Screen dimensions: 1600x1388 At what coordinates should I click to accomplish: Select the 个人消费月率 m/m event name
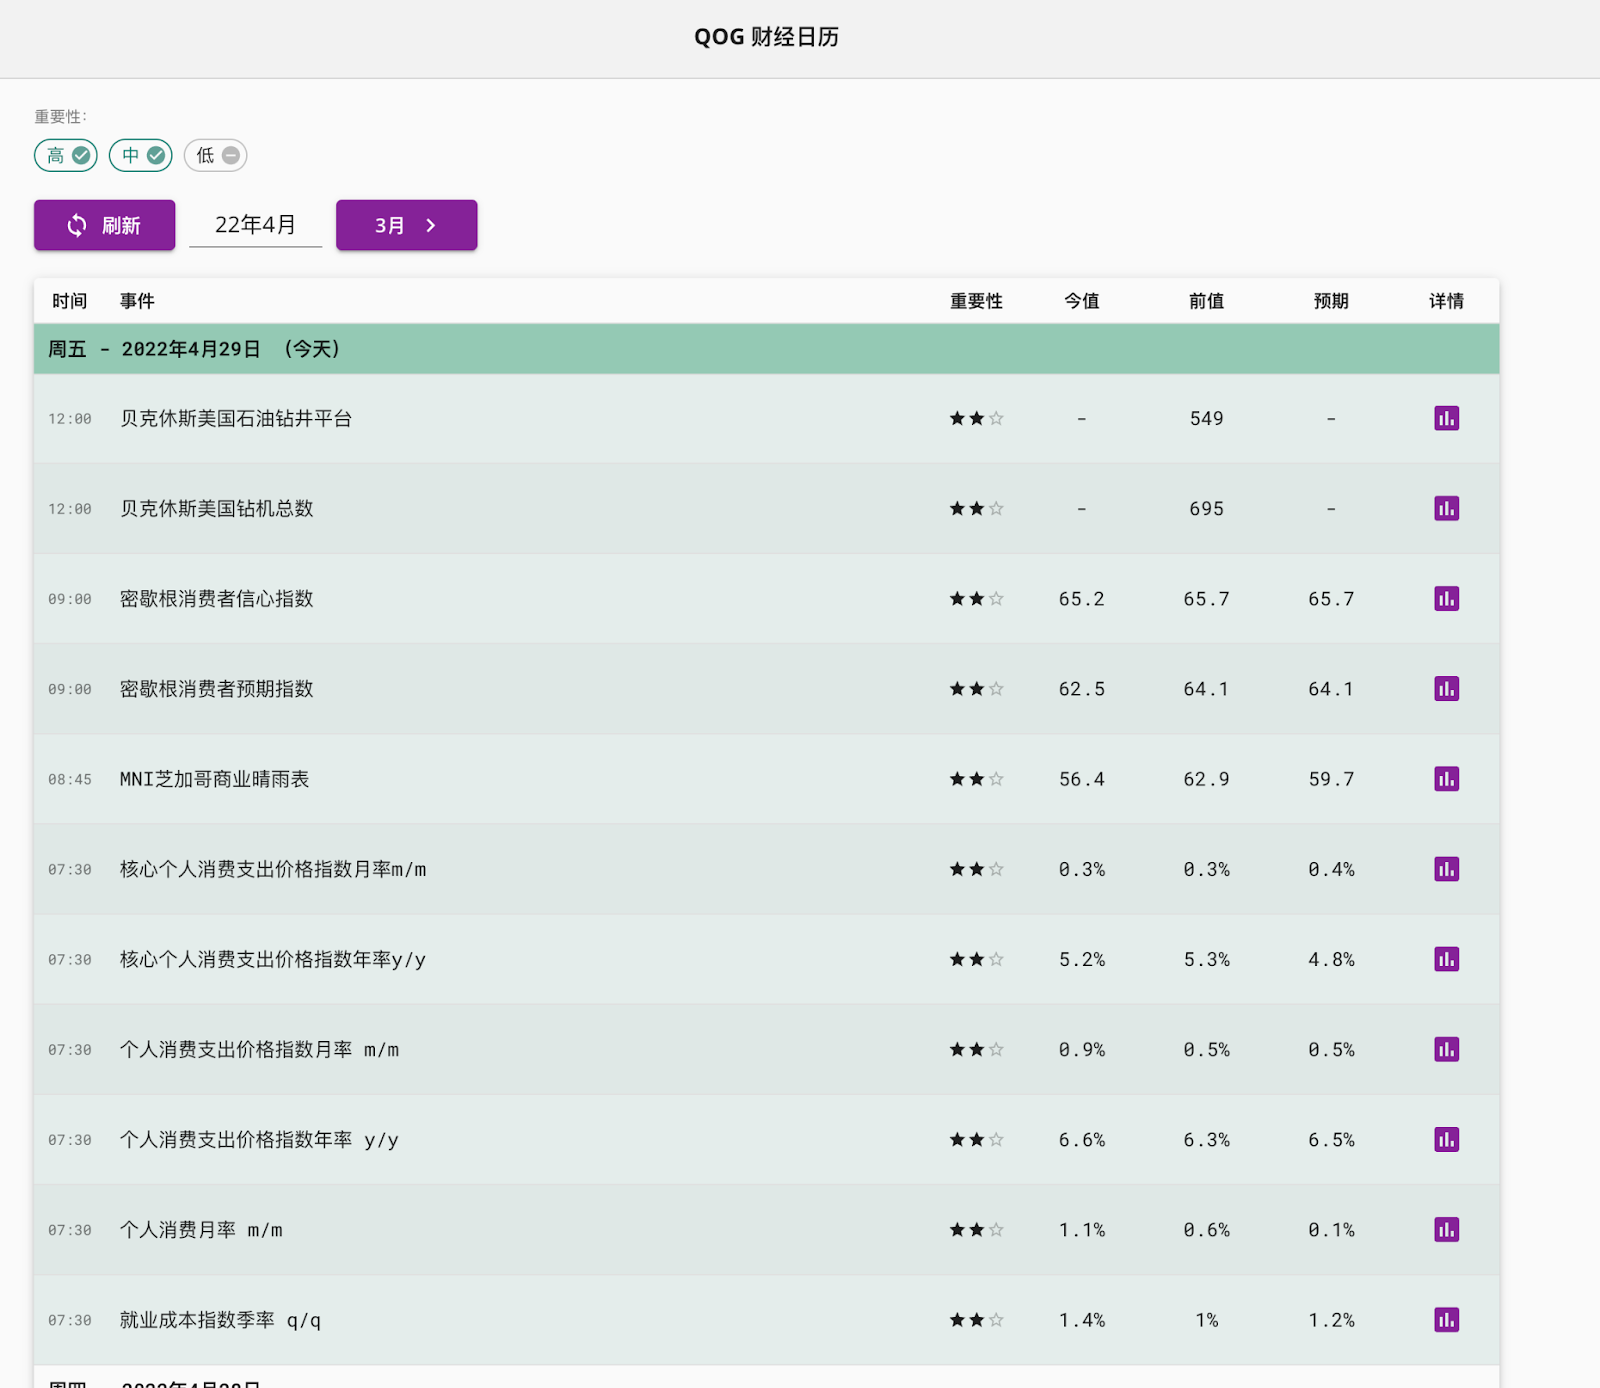tap(201, 1229)
